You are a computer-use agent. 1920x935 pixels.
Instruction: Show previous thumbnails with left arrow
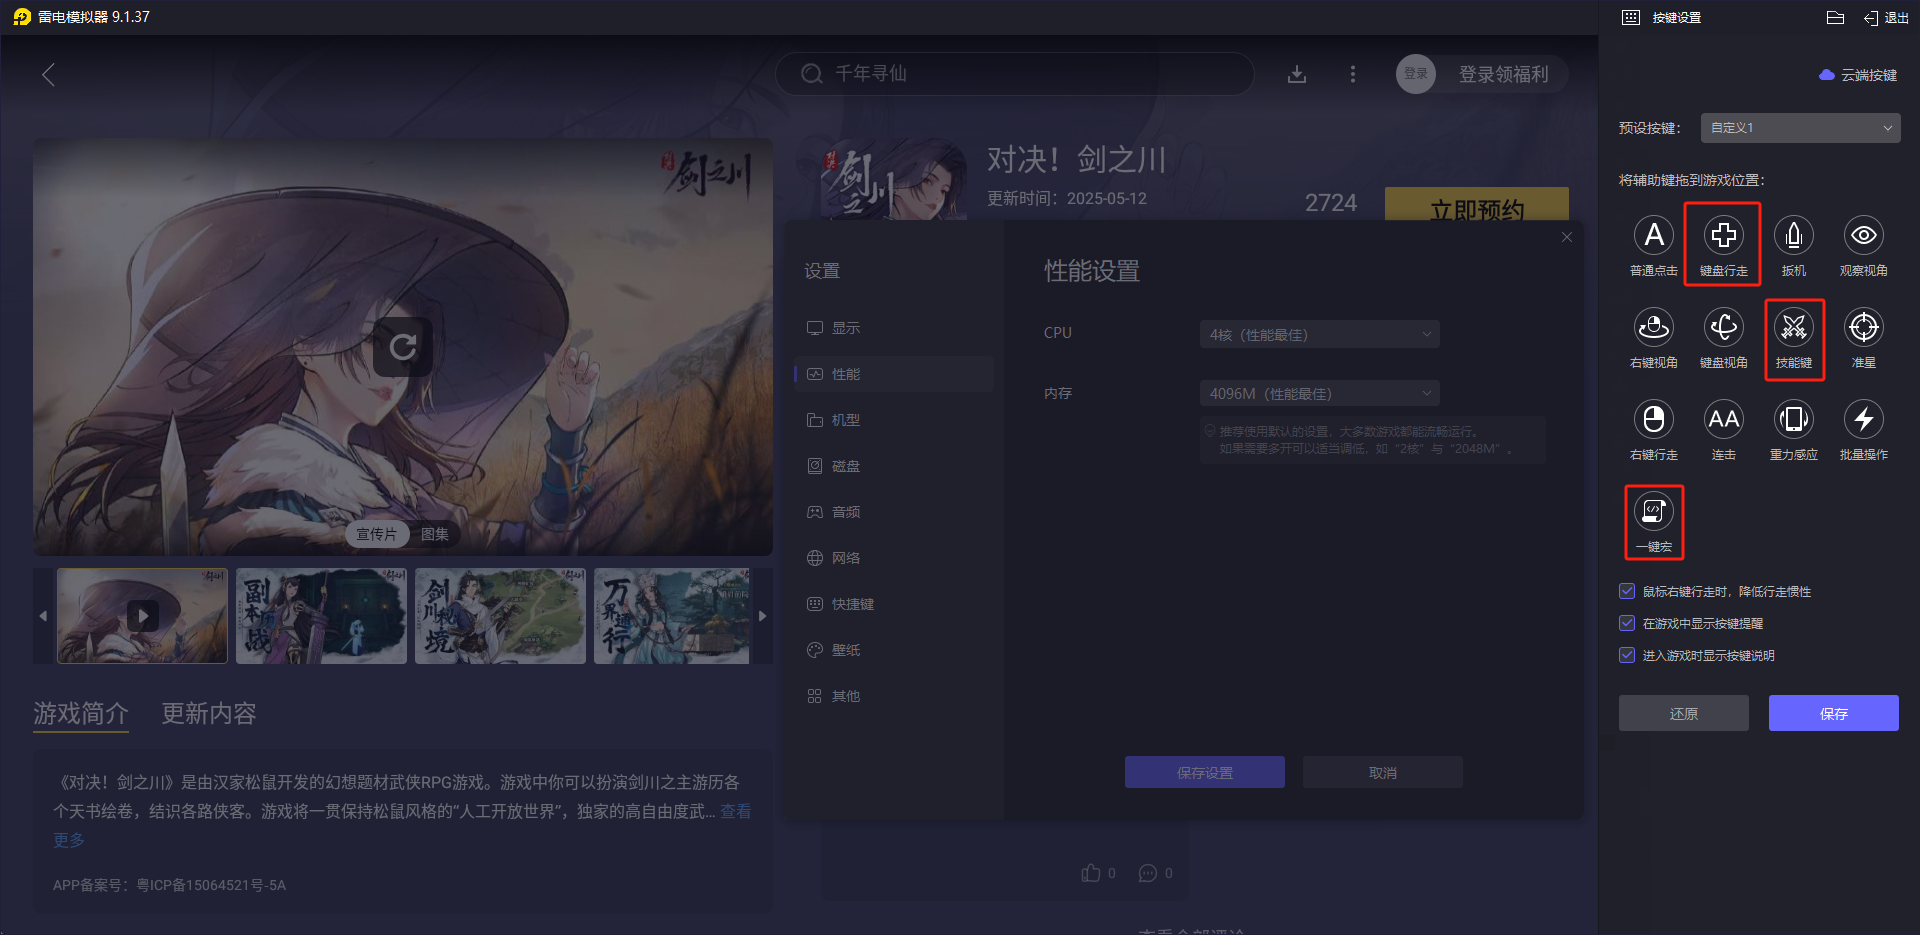(43, 616)
